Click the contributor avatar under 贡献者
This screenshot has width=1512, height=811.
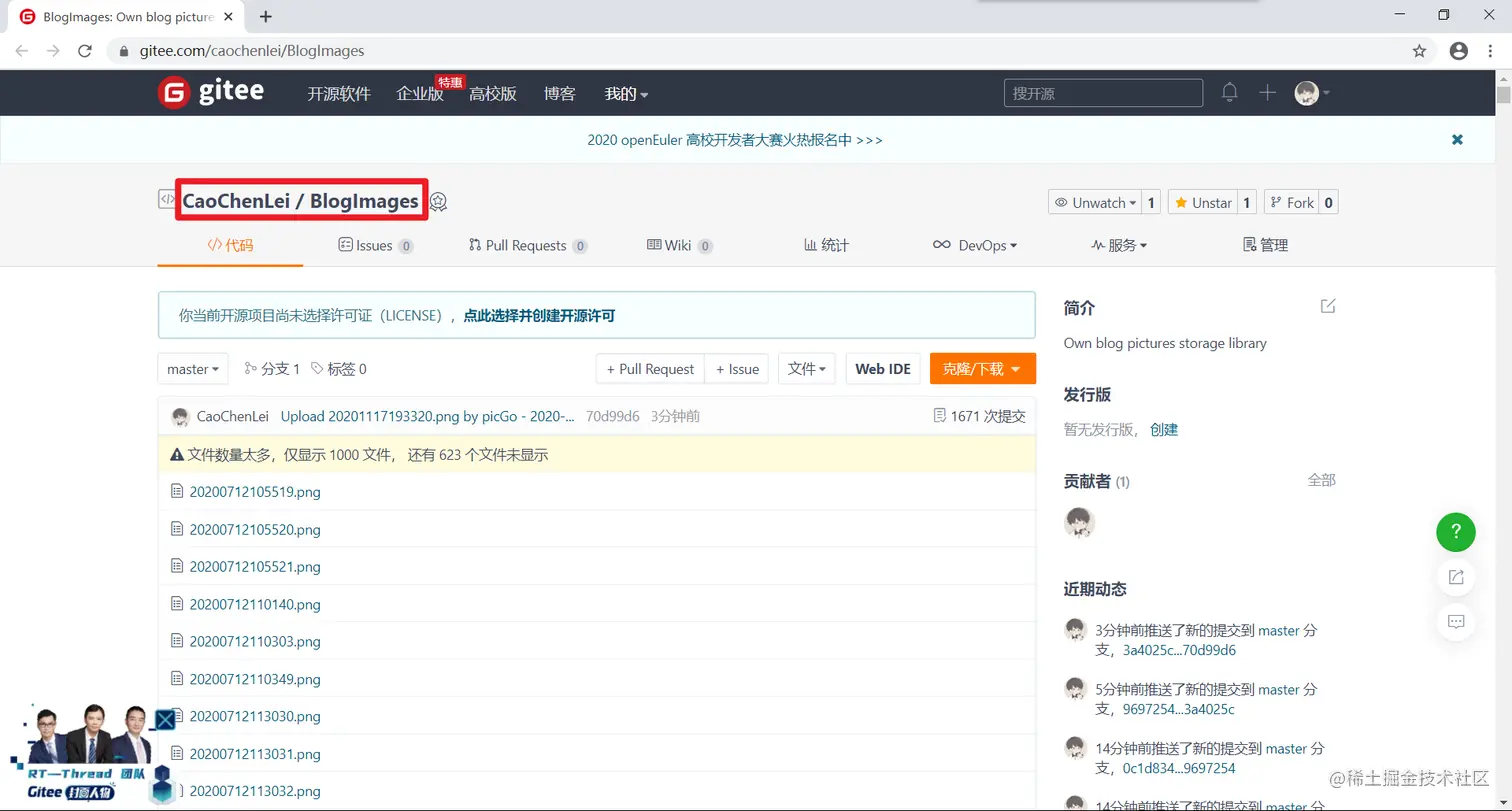[1079, 521]
